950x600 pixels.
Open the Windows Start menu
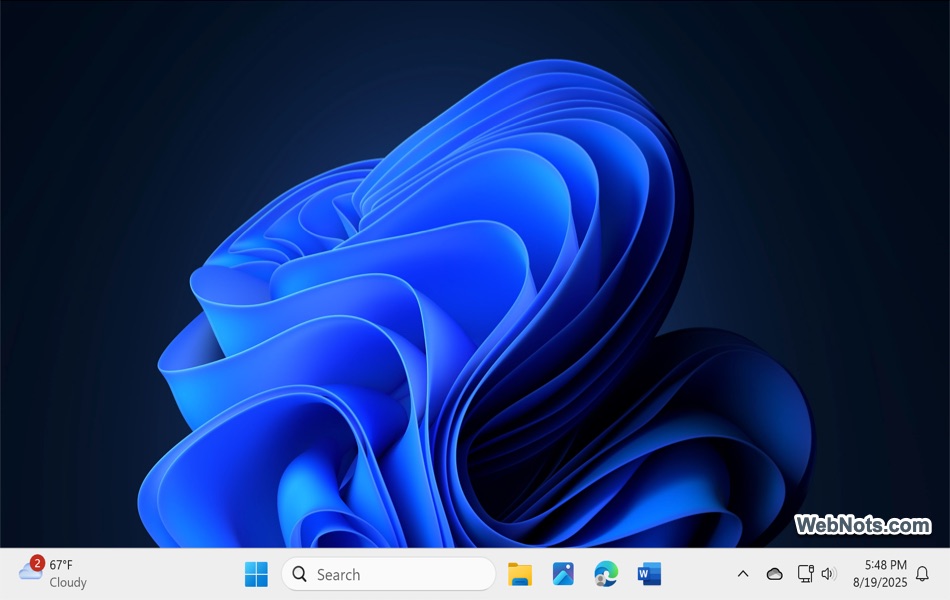pos(256,574)
